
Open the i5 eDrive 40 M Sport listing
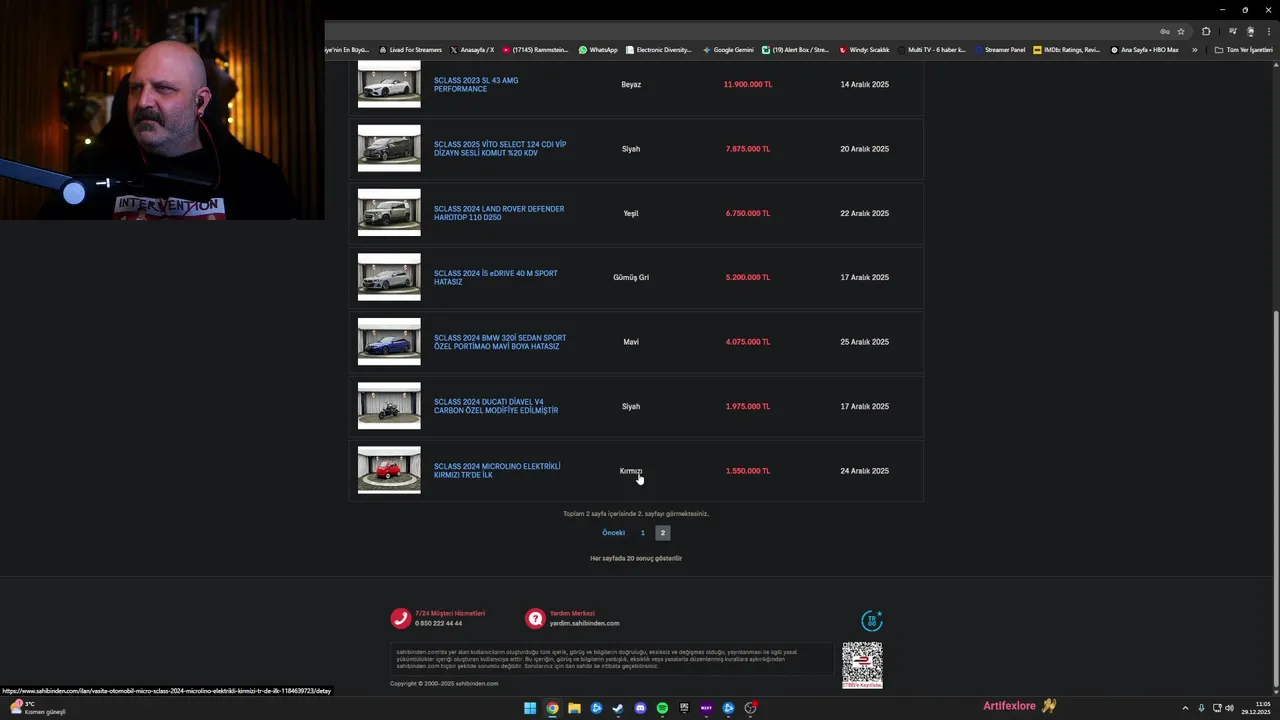pos(496,277)
